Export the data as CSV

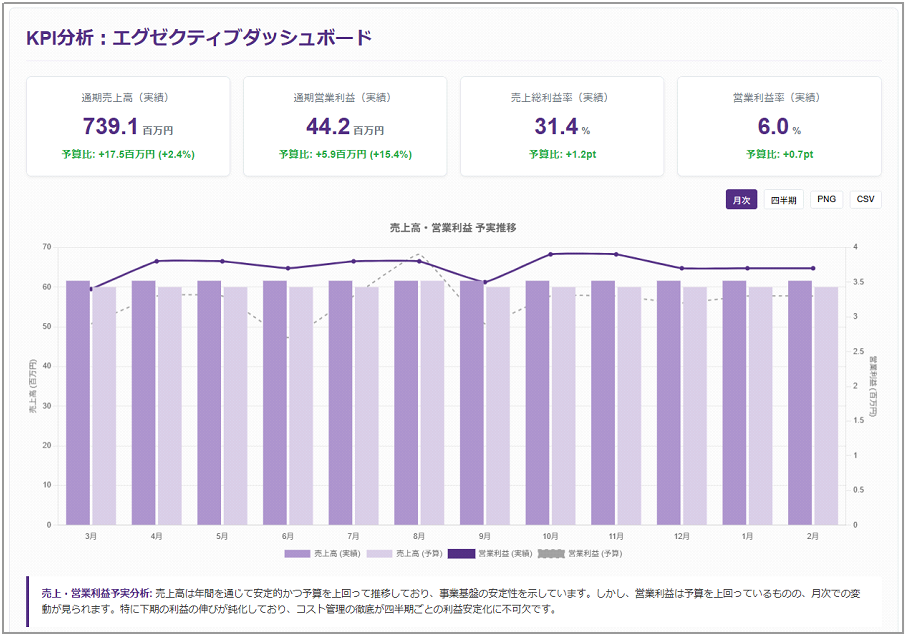pyautogui.click(x=864, y=199)
